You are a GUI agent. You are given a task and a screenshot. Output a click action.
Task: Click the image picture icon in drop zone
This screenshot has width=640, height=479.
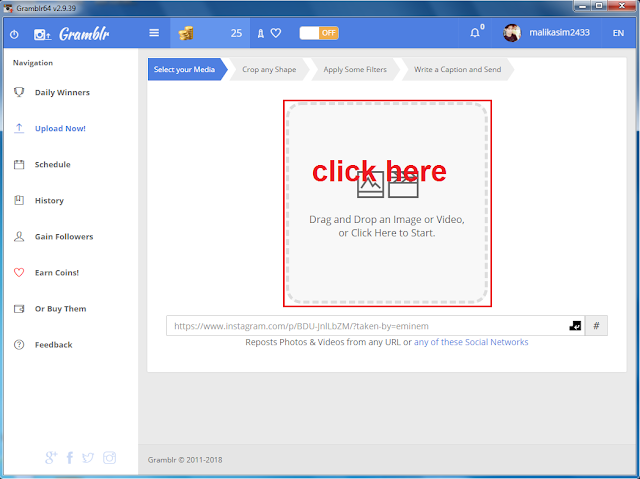[x=370, y=184]
